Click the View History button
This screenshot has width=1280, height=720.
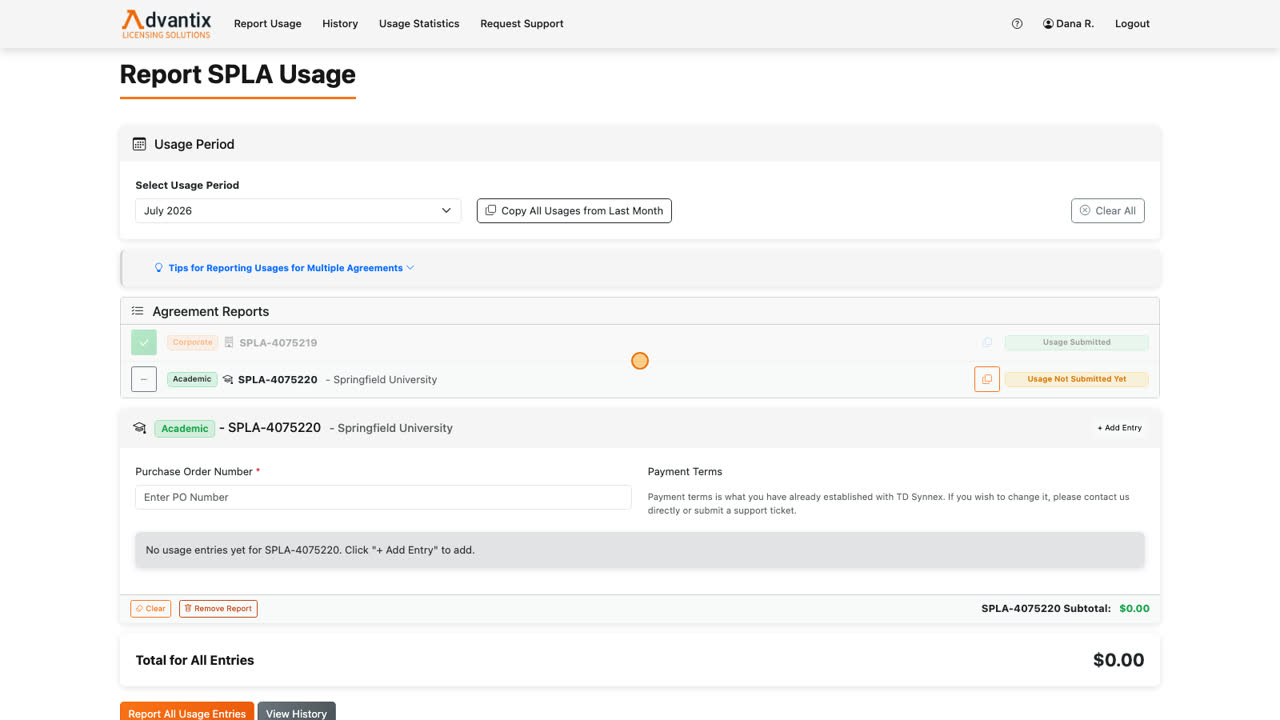pos(296,713)
